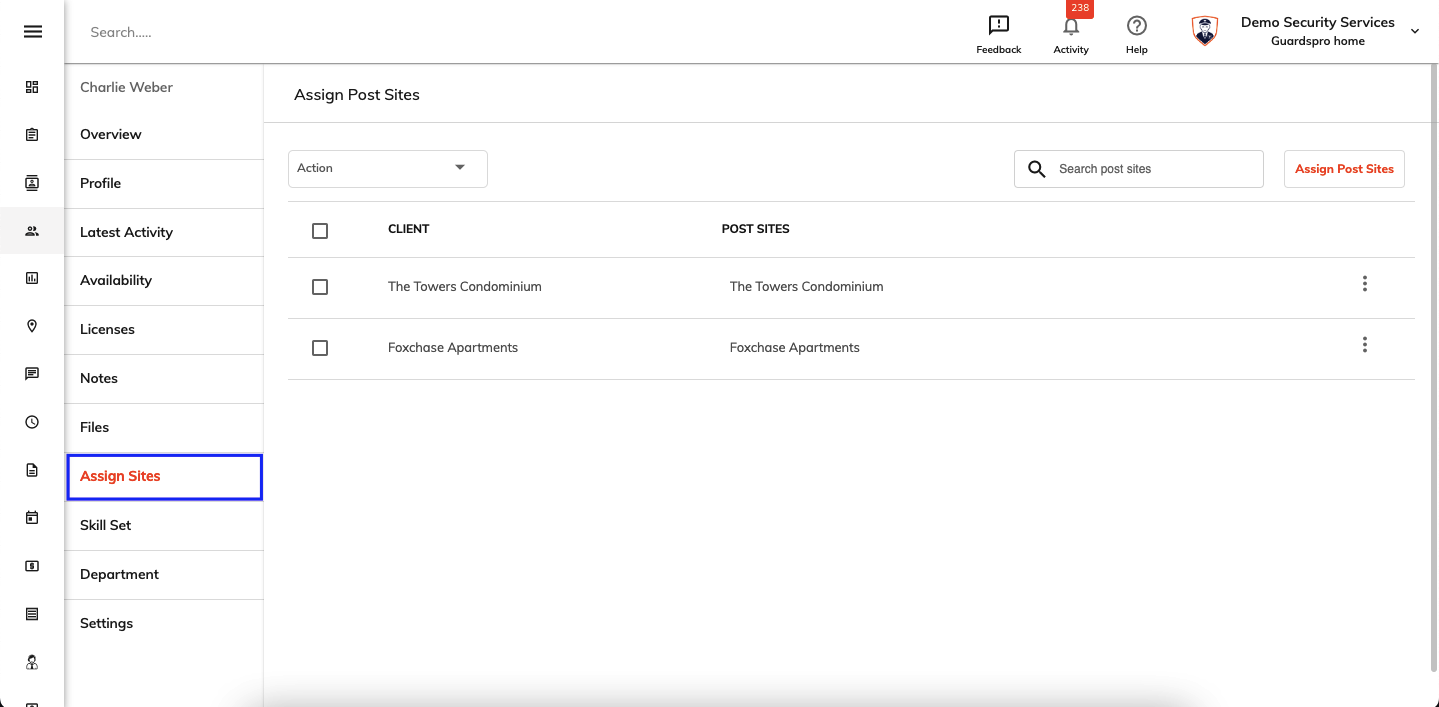Expand the Demo Security Services account menu
Viewport: 1439px width, 707px height.
pyautogui.click(x=1415, y=32)
